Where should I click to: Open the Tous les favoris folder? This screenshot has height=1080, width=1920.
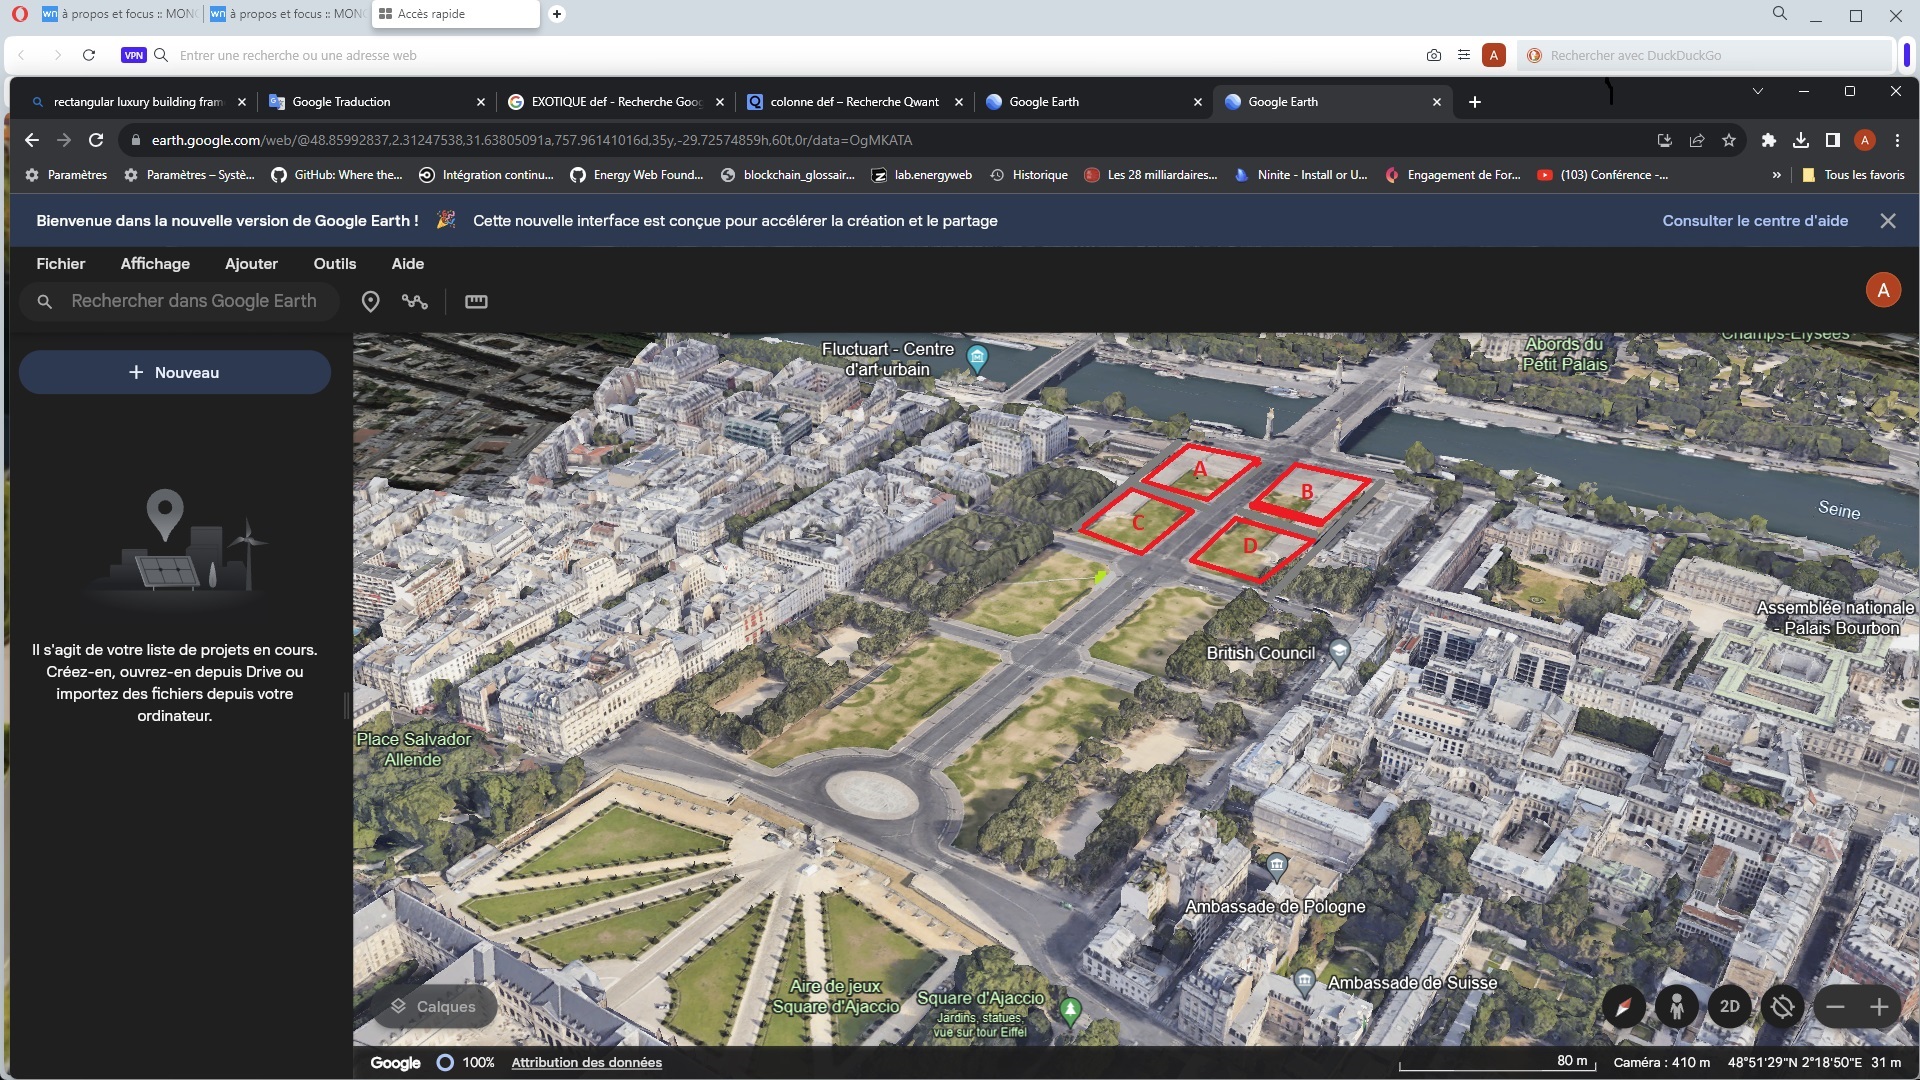coord(1854,175)
